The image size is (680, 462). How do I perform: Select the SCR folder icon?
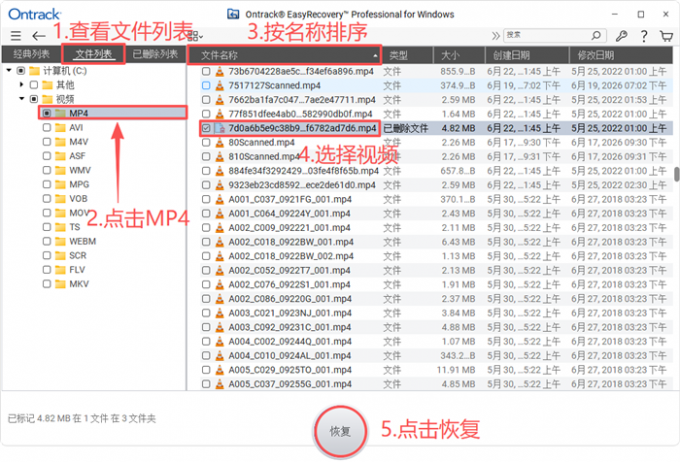pos(60,256)
